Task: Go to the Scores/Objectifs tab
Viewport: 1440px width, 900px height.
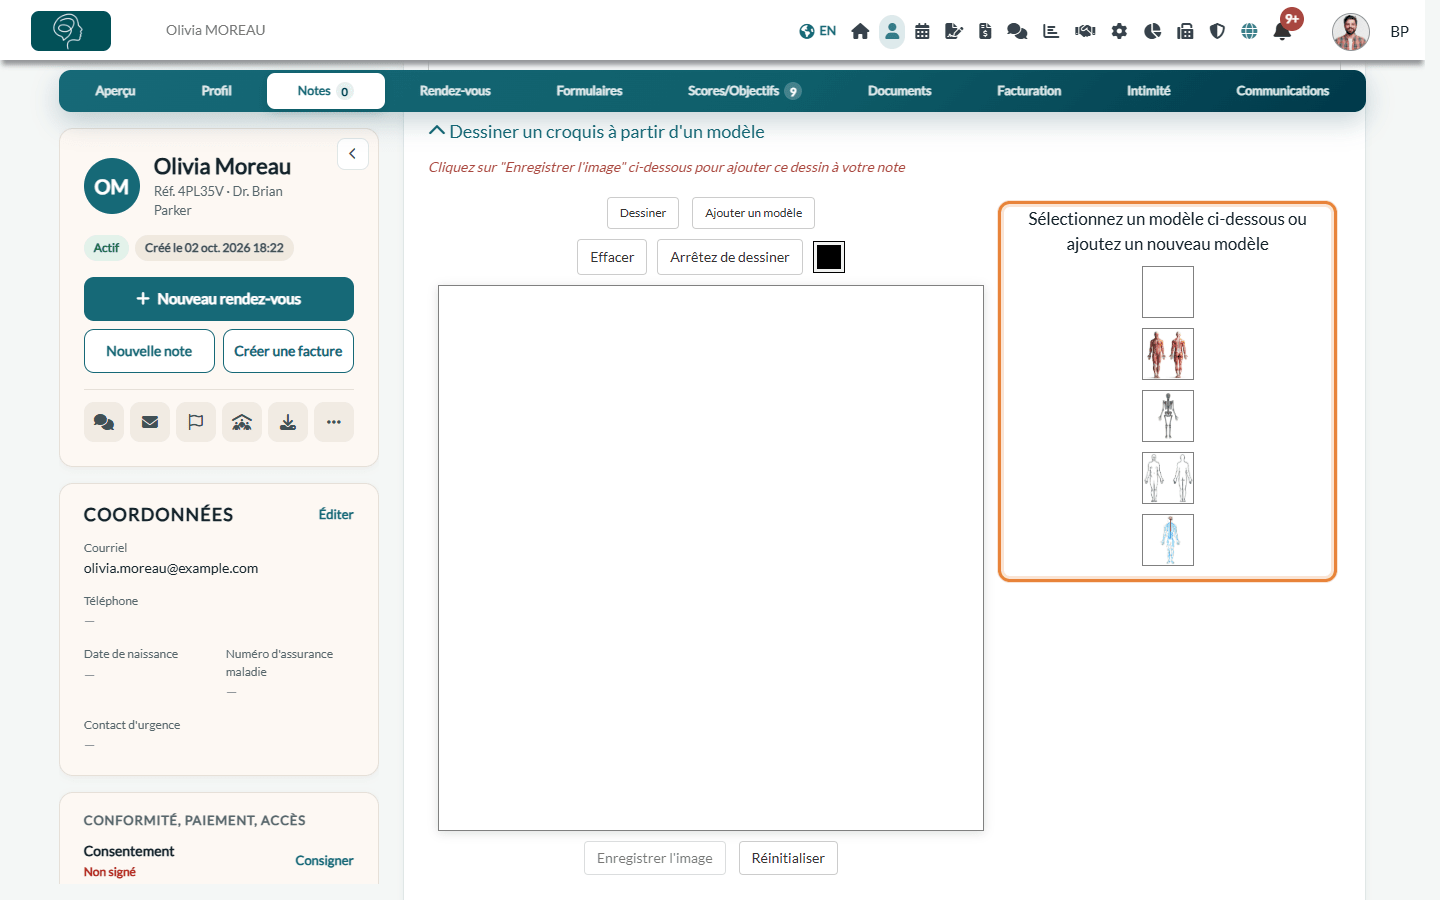Action: click(x=744, y=91)
